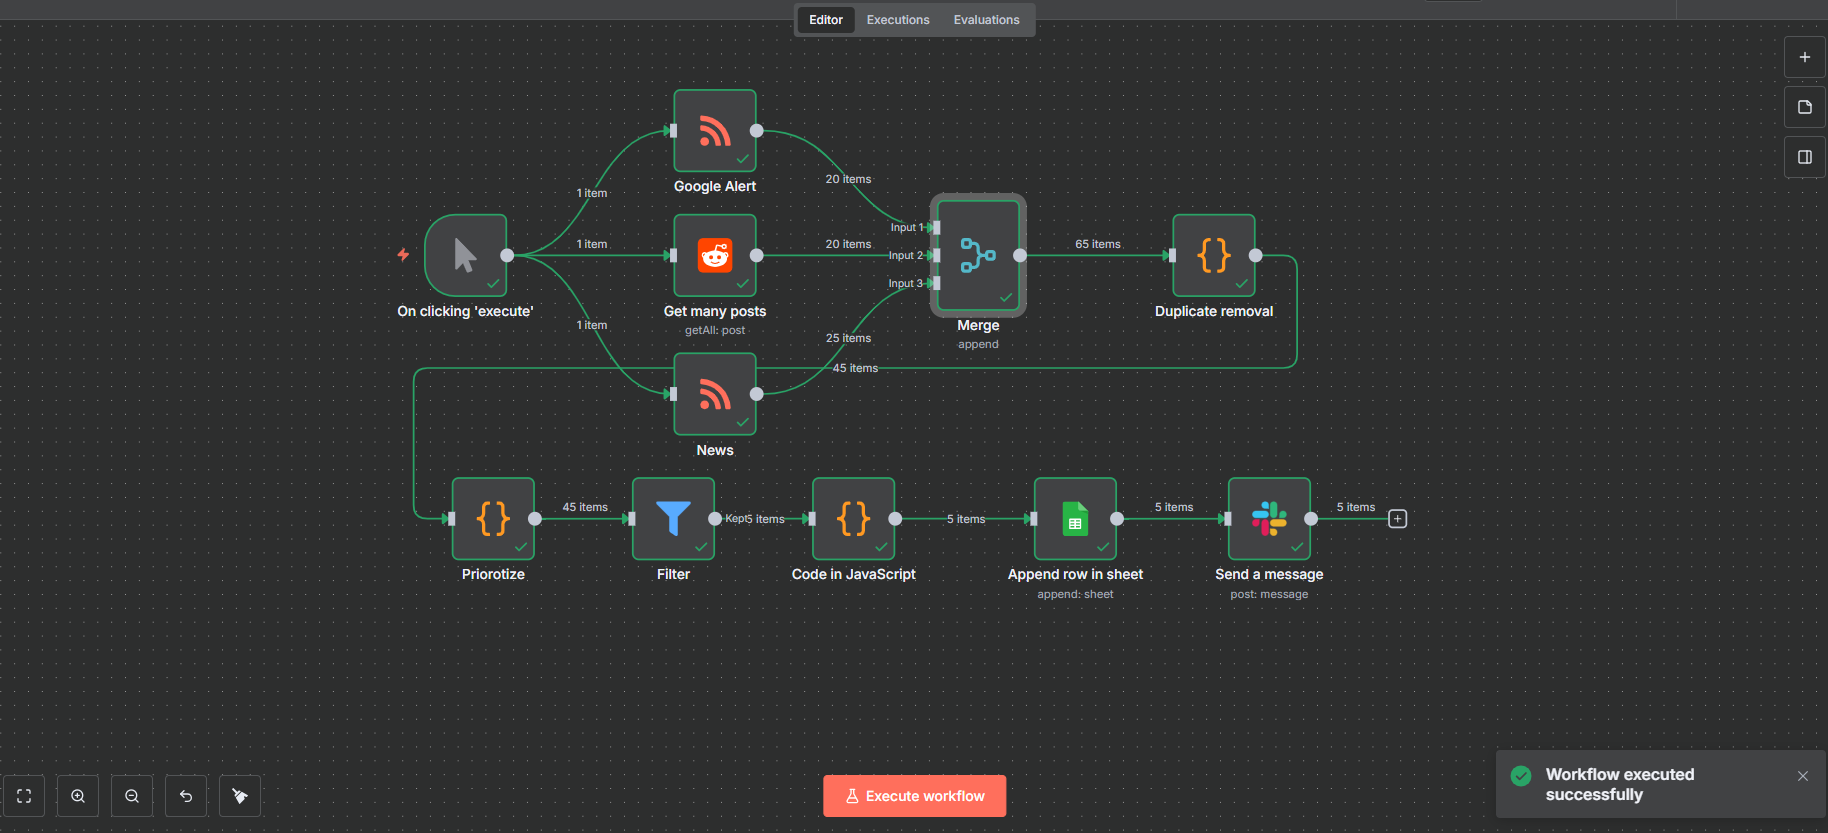Add a node after Send a message
This screenshot has height=833, width=1828.
[x=1397, y=519]
